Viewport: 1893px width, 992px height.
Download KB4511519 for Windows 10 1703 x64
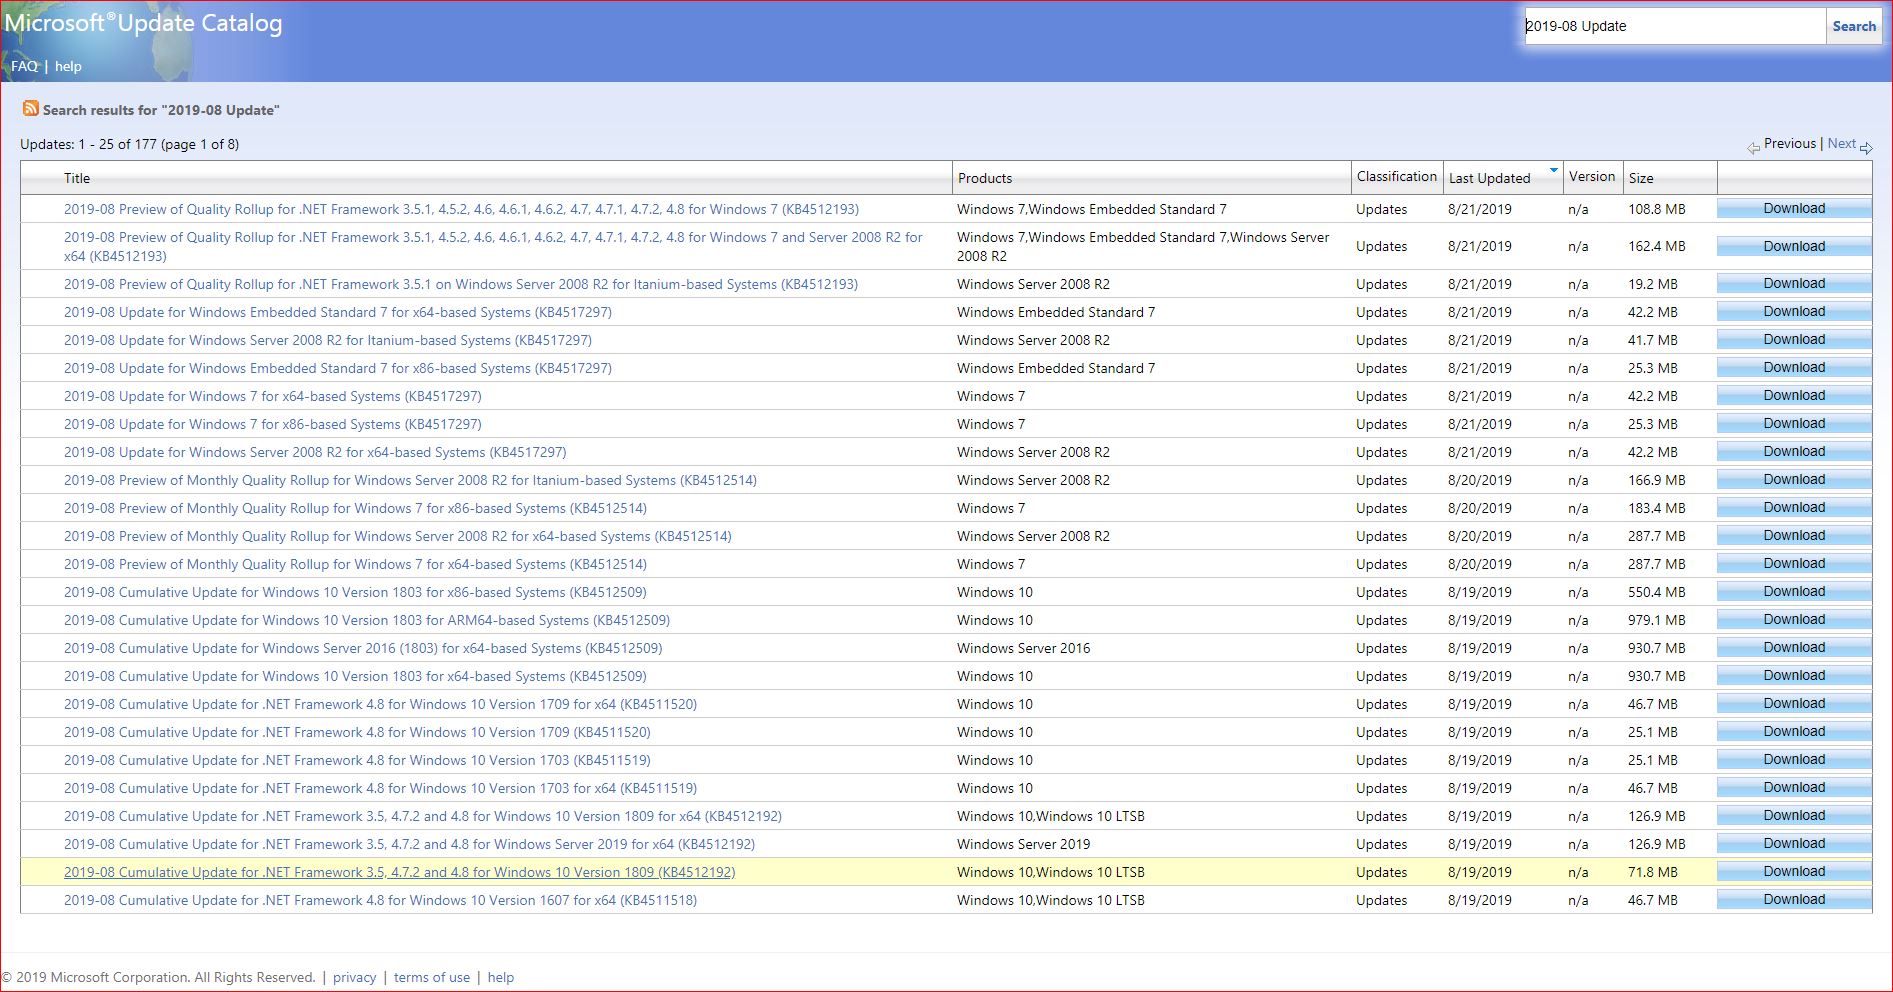(1794, 787)
